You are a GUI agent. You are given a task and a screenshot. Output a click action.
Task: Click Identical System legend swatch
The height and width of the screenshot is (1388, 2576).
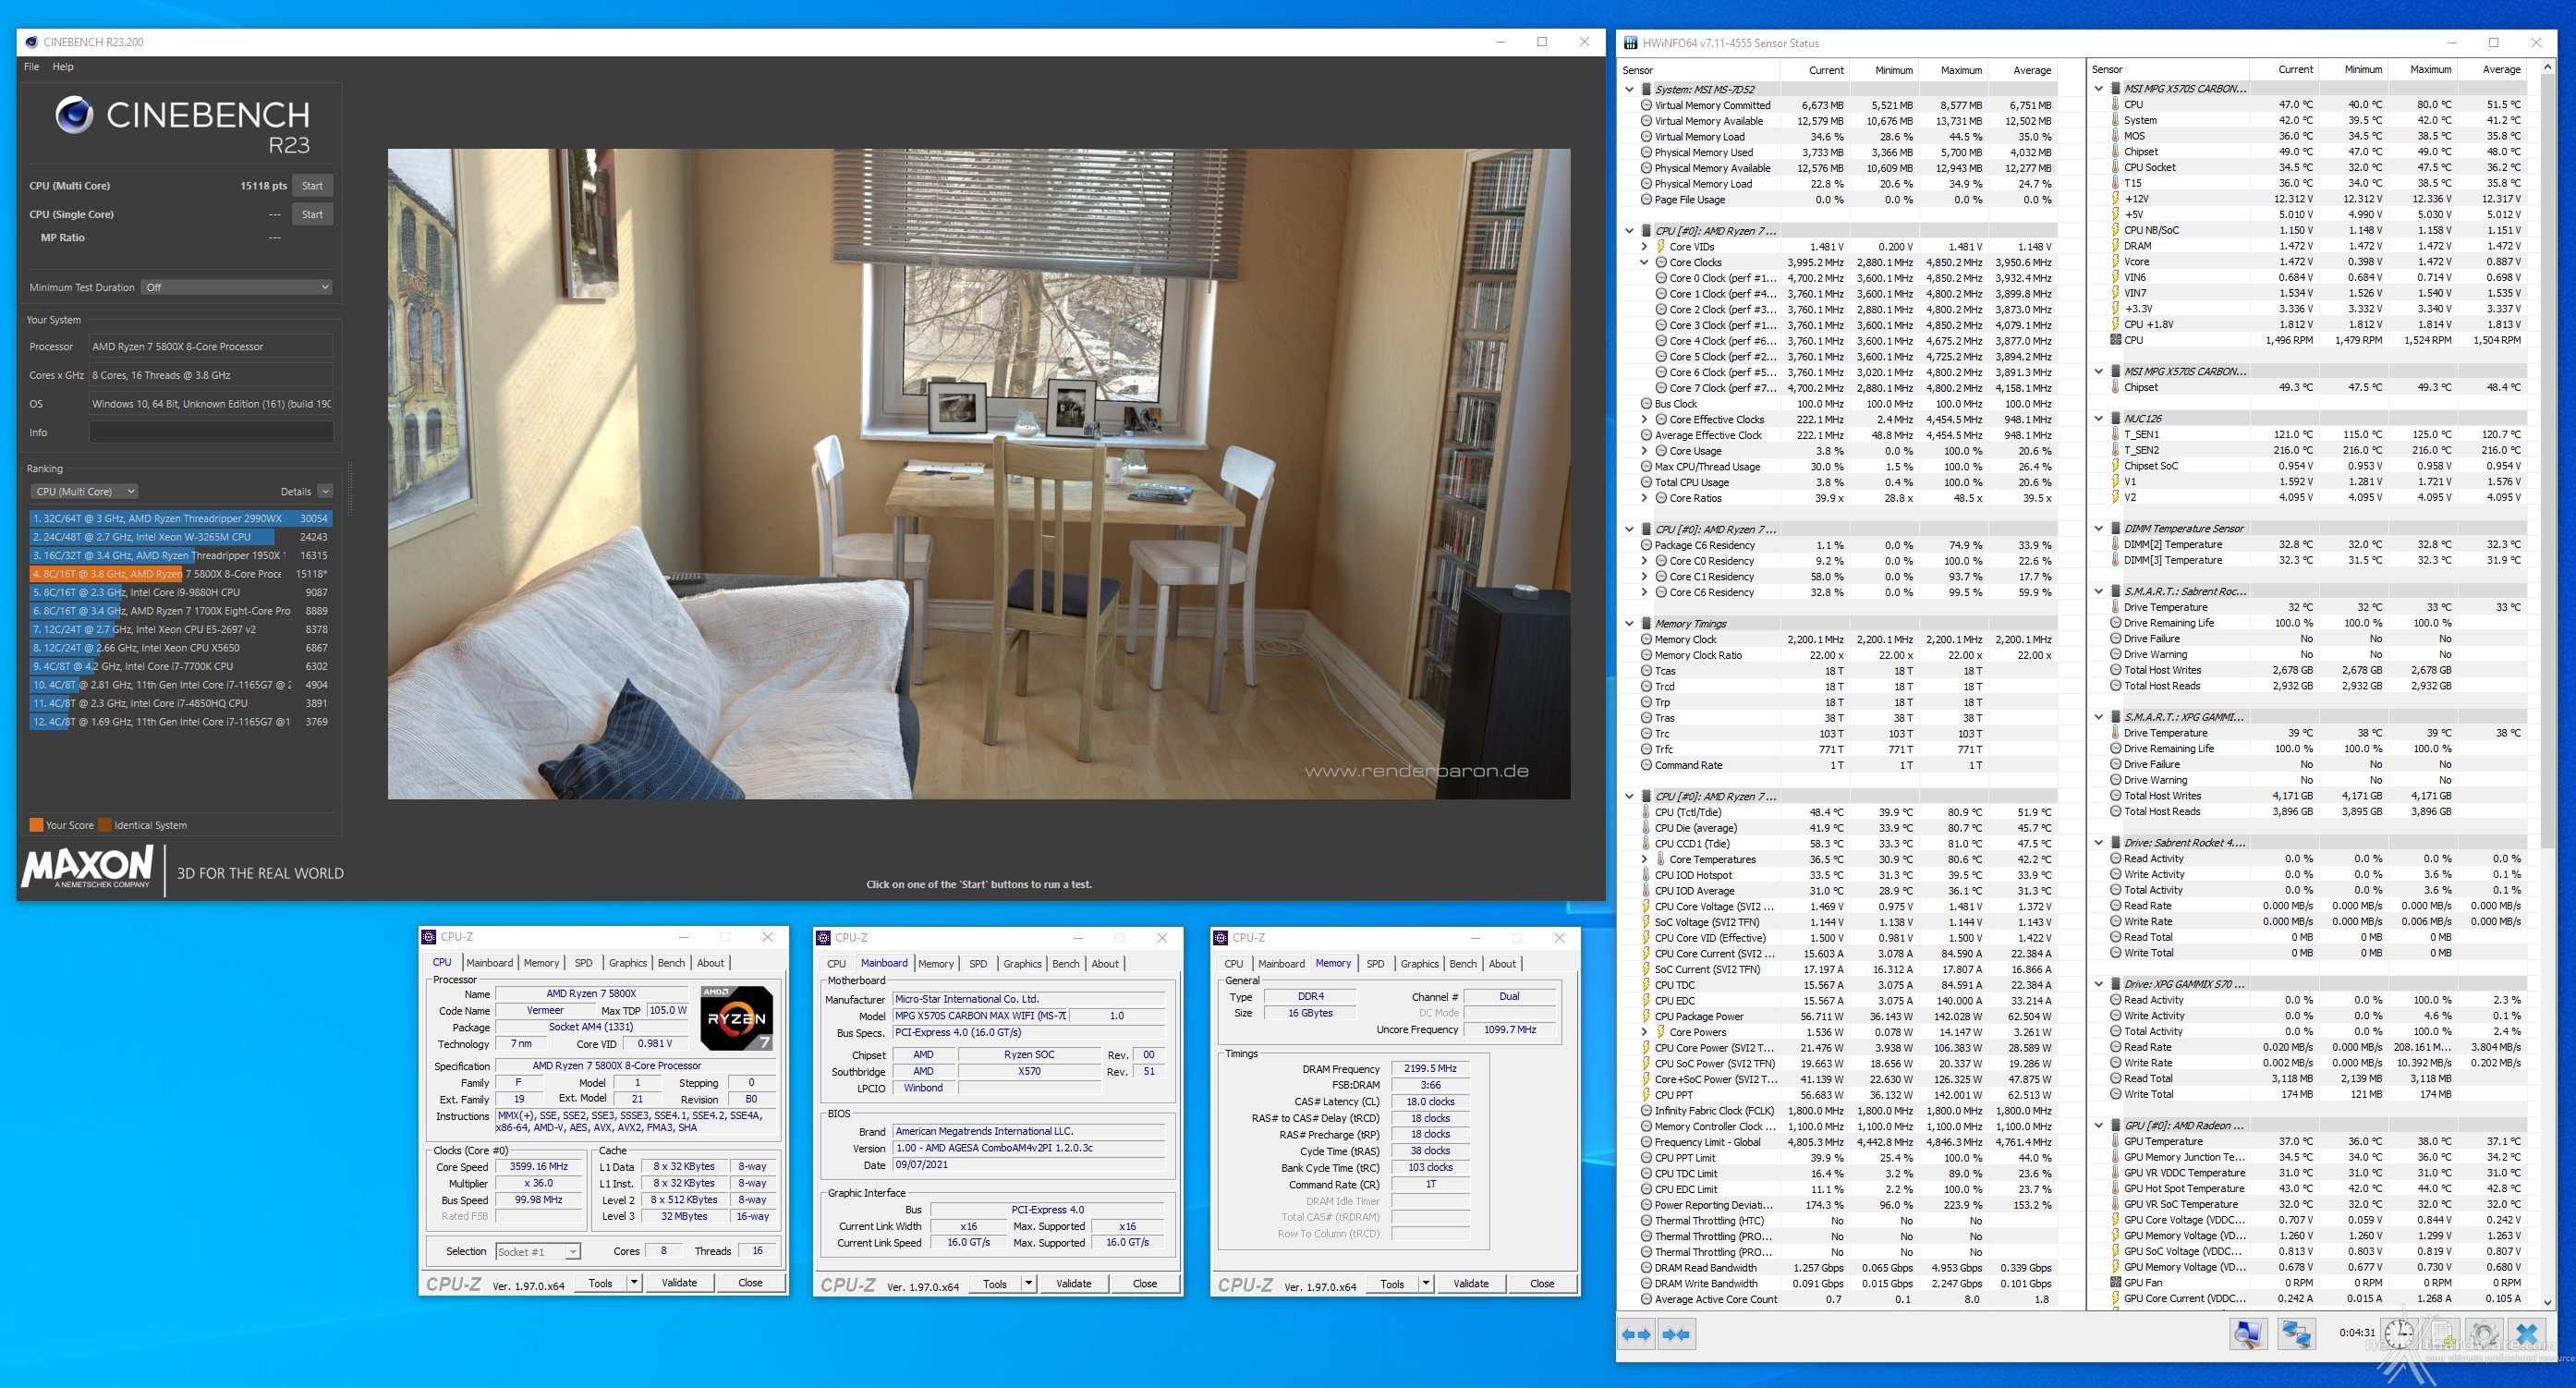coord(105,825)
